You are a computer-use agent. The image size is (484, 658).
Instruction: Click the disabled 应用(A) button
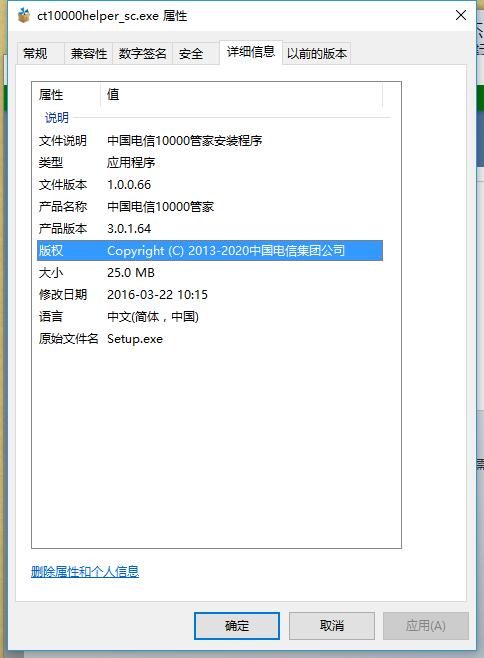426,626
